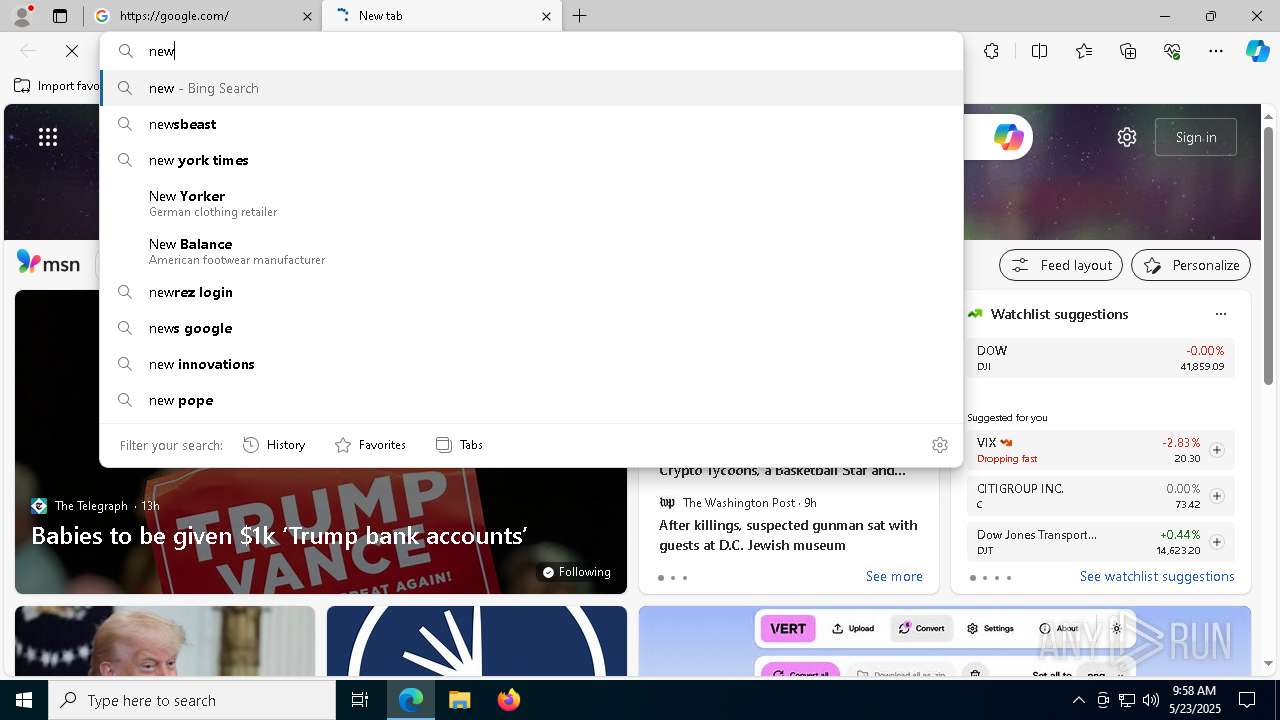
Task: Open the notification center icon
Action: click(x=1247, y=700)
